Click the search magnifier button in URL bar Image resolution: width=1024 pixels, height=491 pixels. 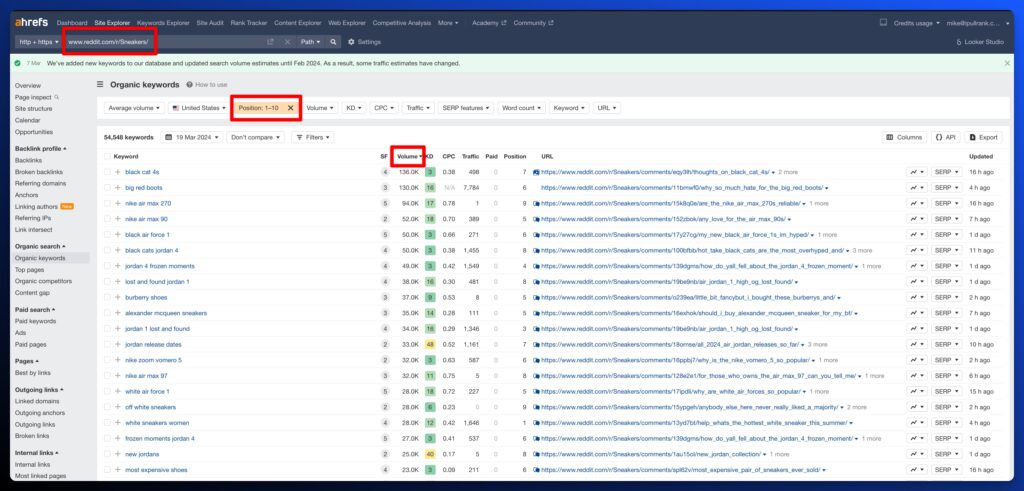click(334, 42)
